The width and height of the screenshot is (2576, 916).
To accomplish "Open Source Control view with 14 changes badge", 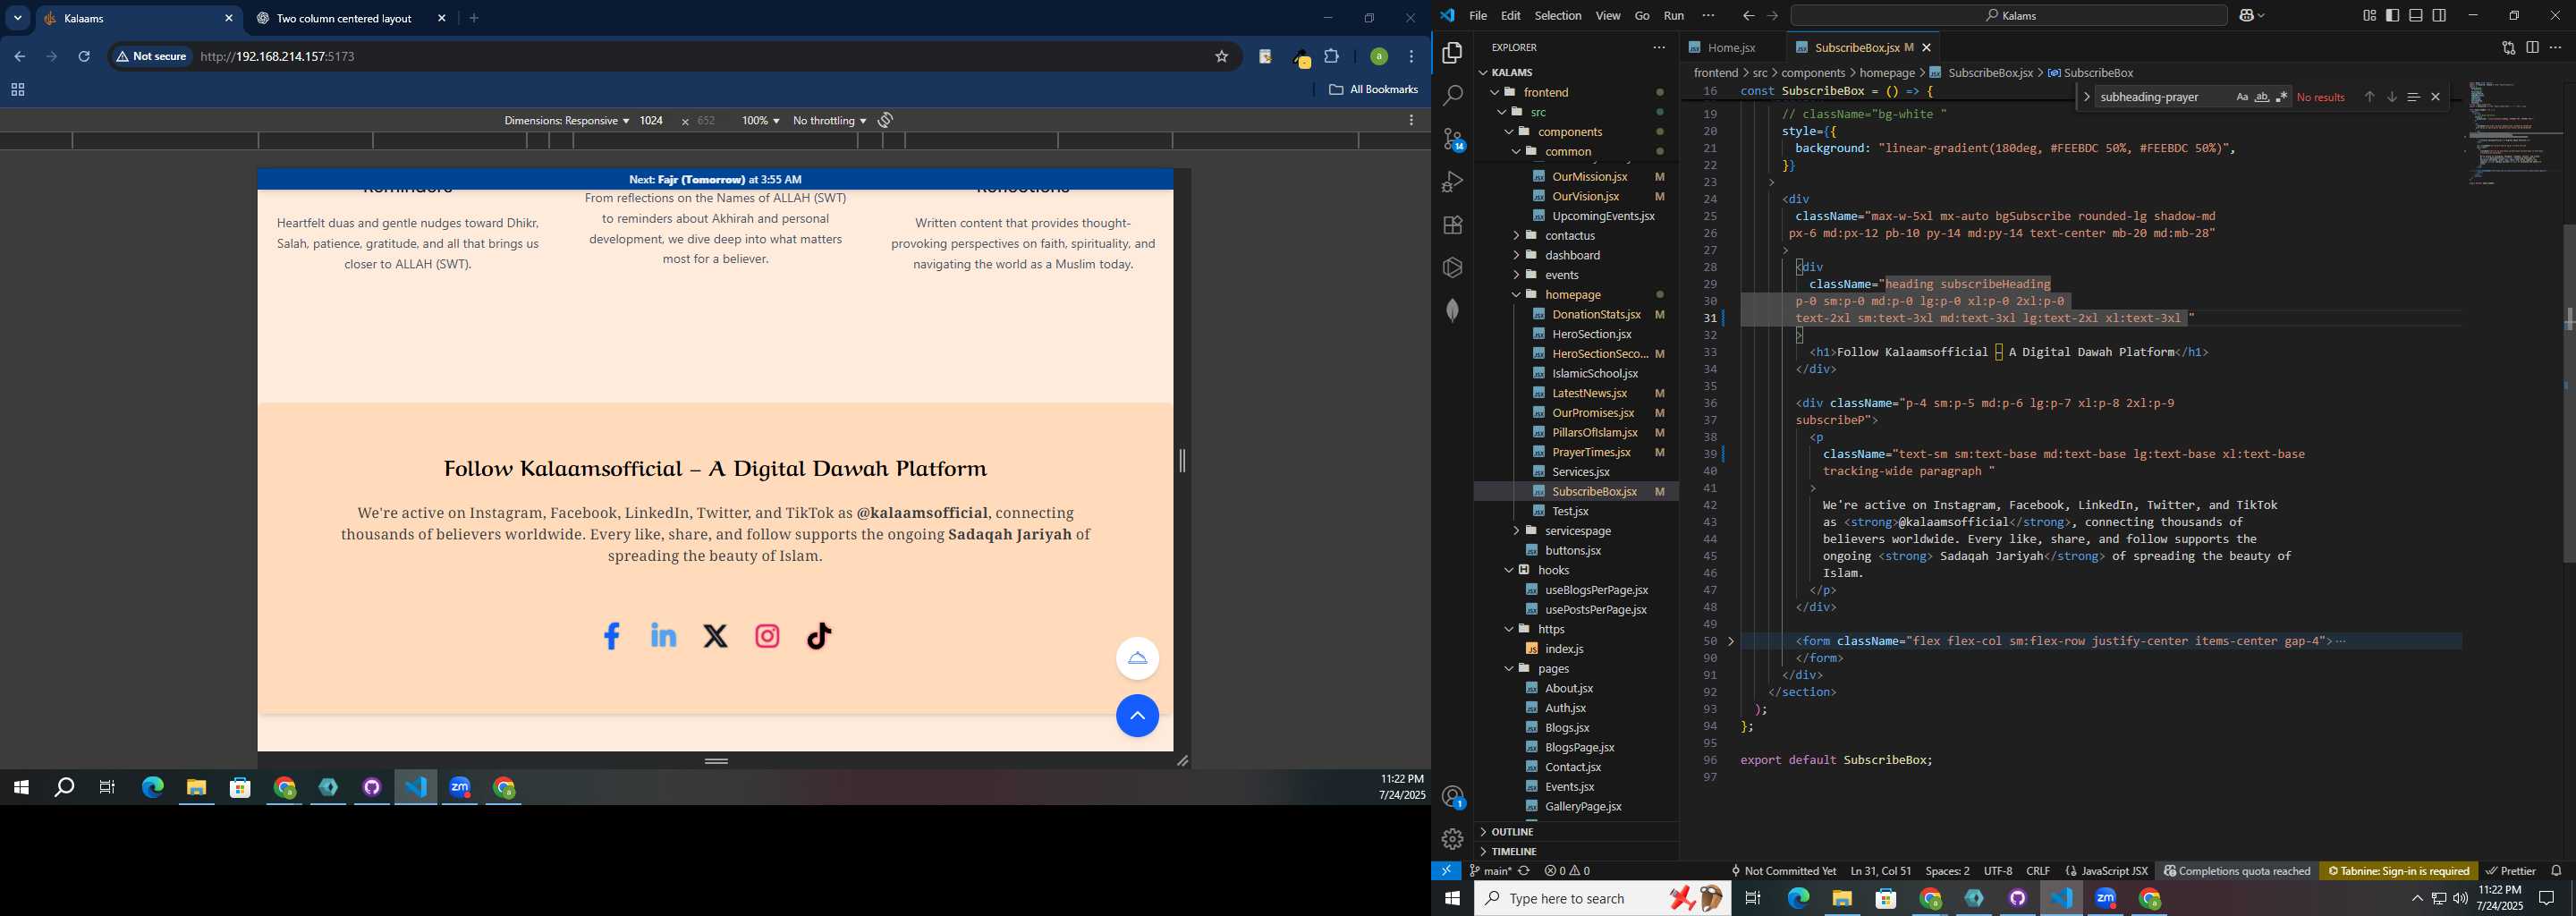I will (1453, 139).
